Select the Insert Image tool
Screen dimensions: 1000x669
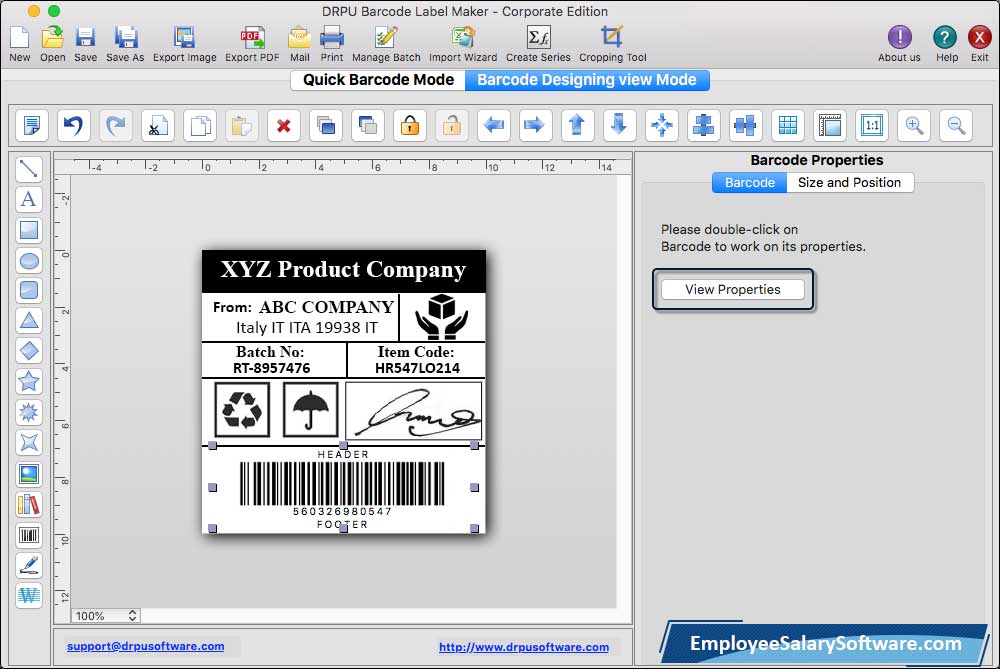tap(29, 474)
